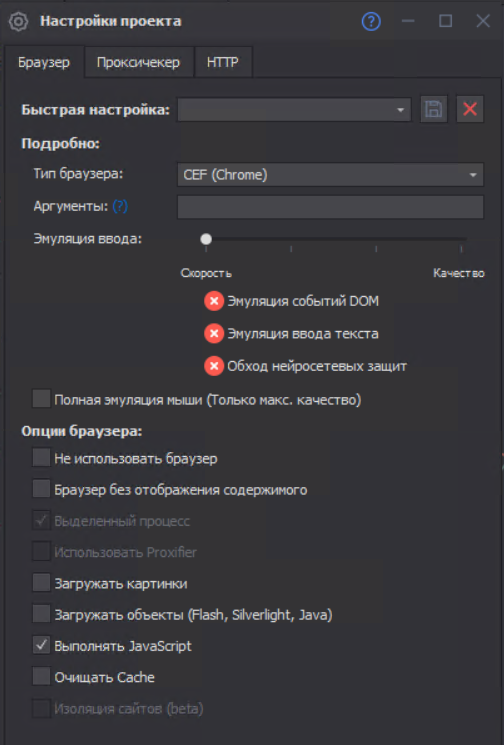Click red cross beside Эмуляция ввода текста
The height and width of the screenshot is (745, 504).
pyautogui.click(x=214, y=334)
